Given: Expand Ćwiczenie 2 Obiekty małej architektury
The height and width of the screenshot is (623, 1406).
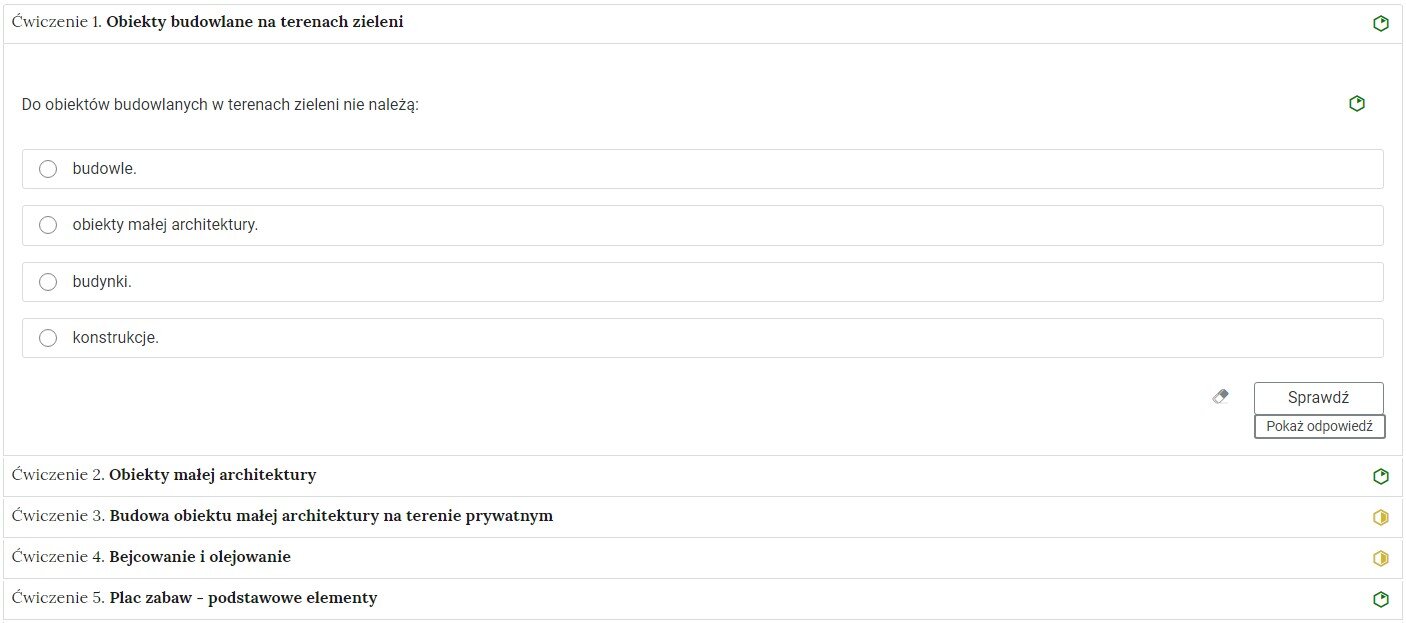Looking at the screenshot, I should (212, 475).
